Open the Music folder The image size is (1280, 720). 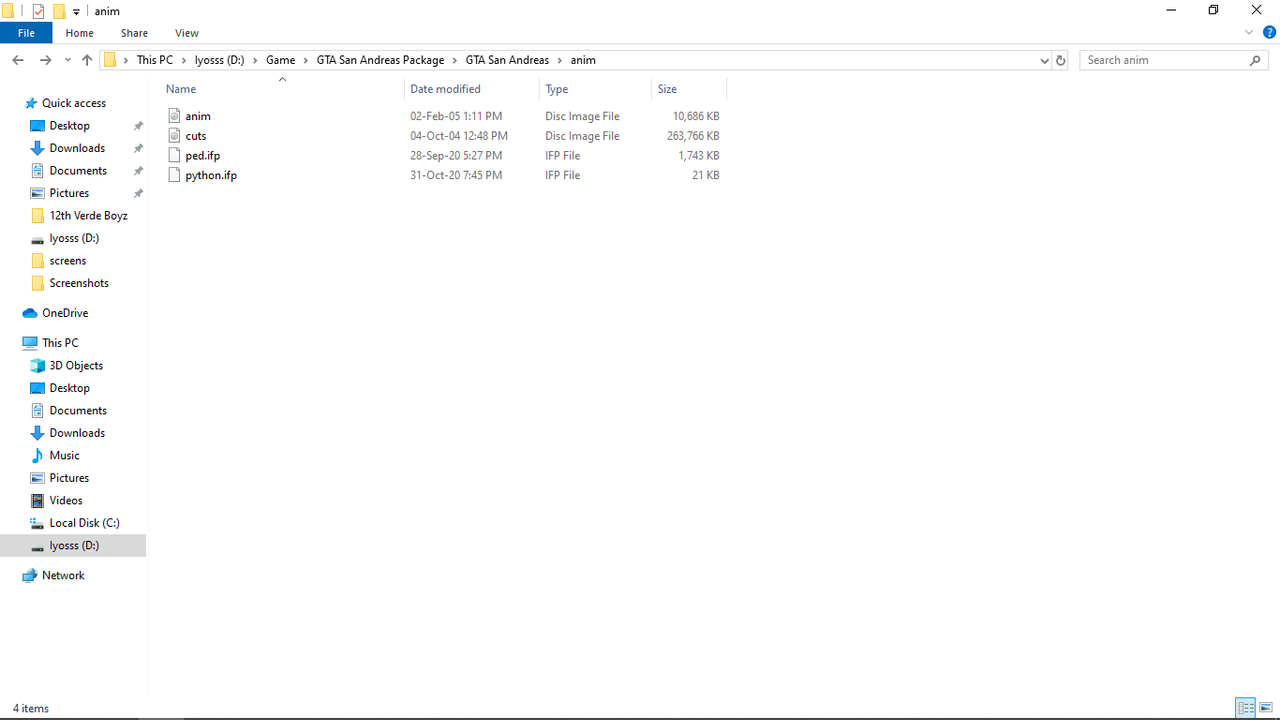pyautogui.click(x=64, y=456)
